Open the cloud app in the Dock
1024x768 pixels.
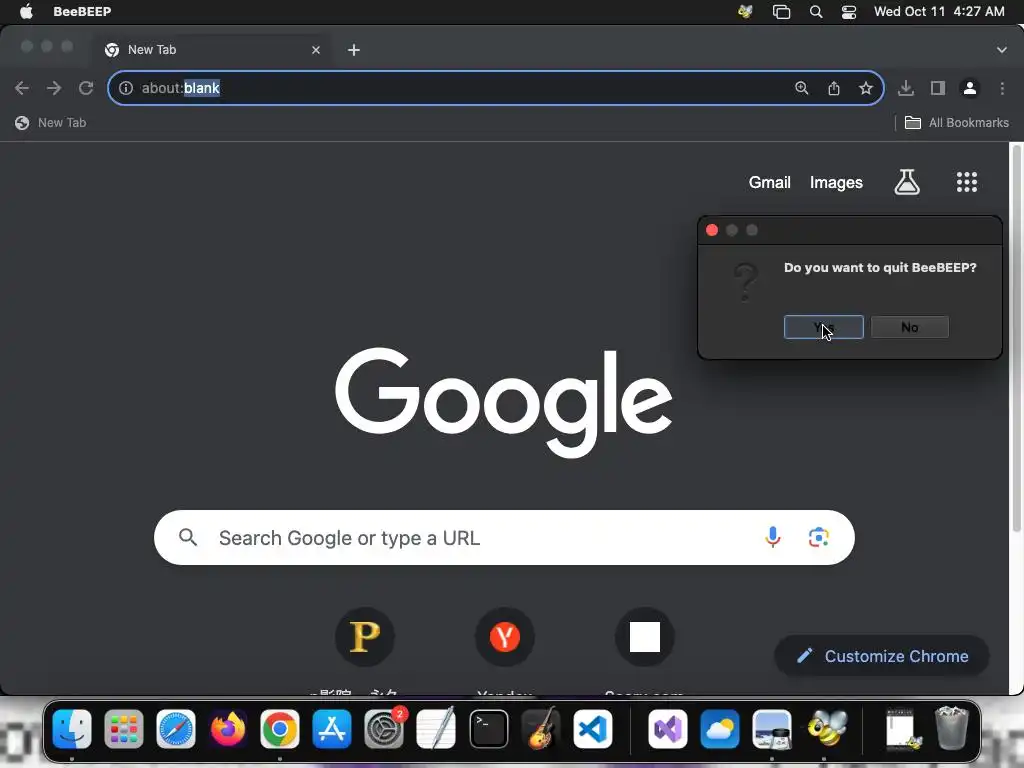tap(720, 729)
